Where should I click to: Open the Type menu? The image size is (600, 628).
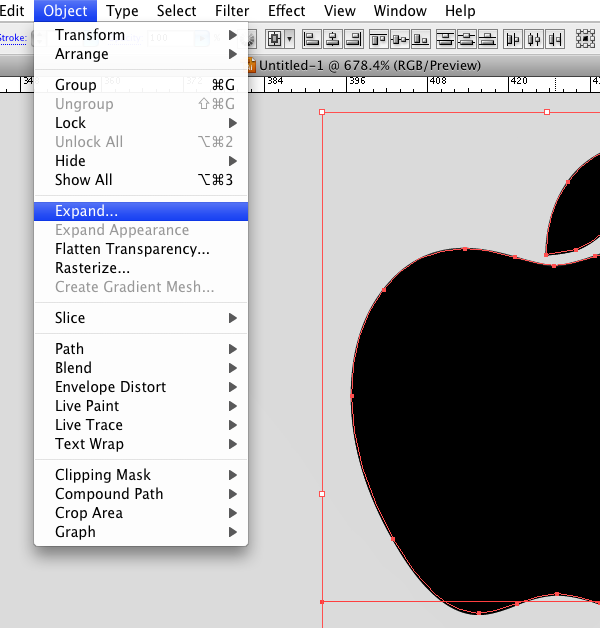(x=122, y=11)
